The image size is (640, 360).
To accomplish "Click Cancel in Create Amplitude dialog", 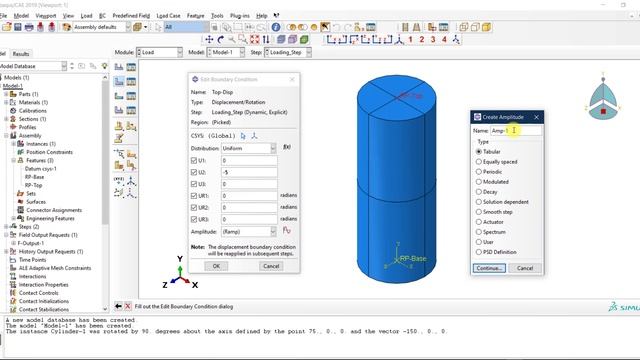I will click(x=525, y=268).
